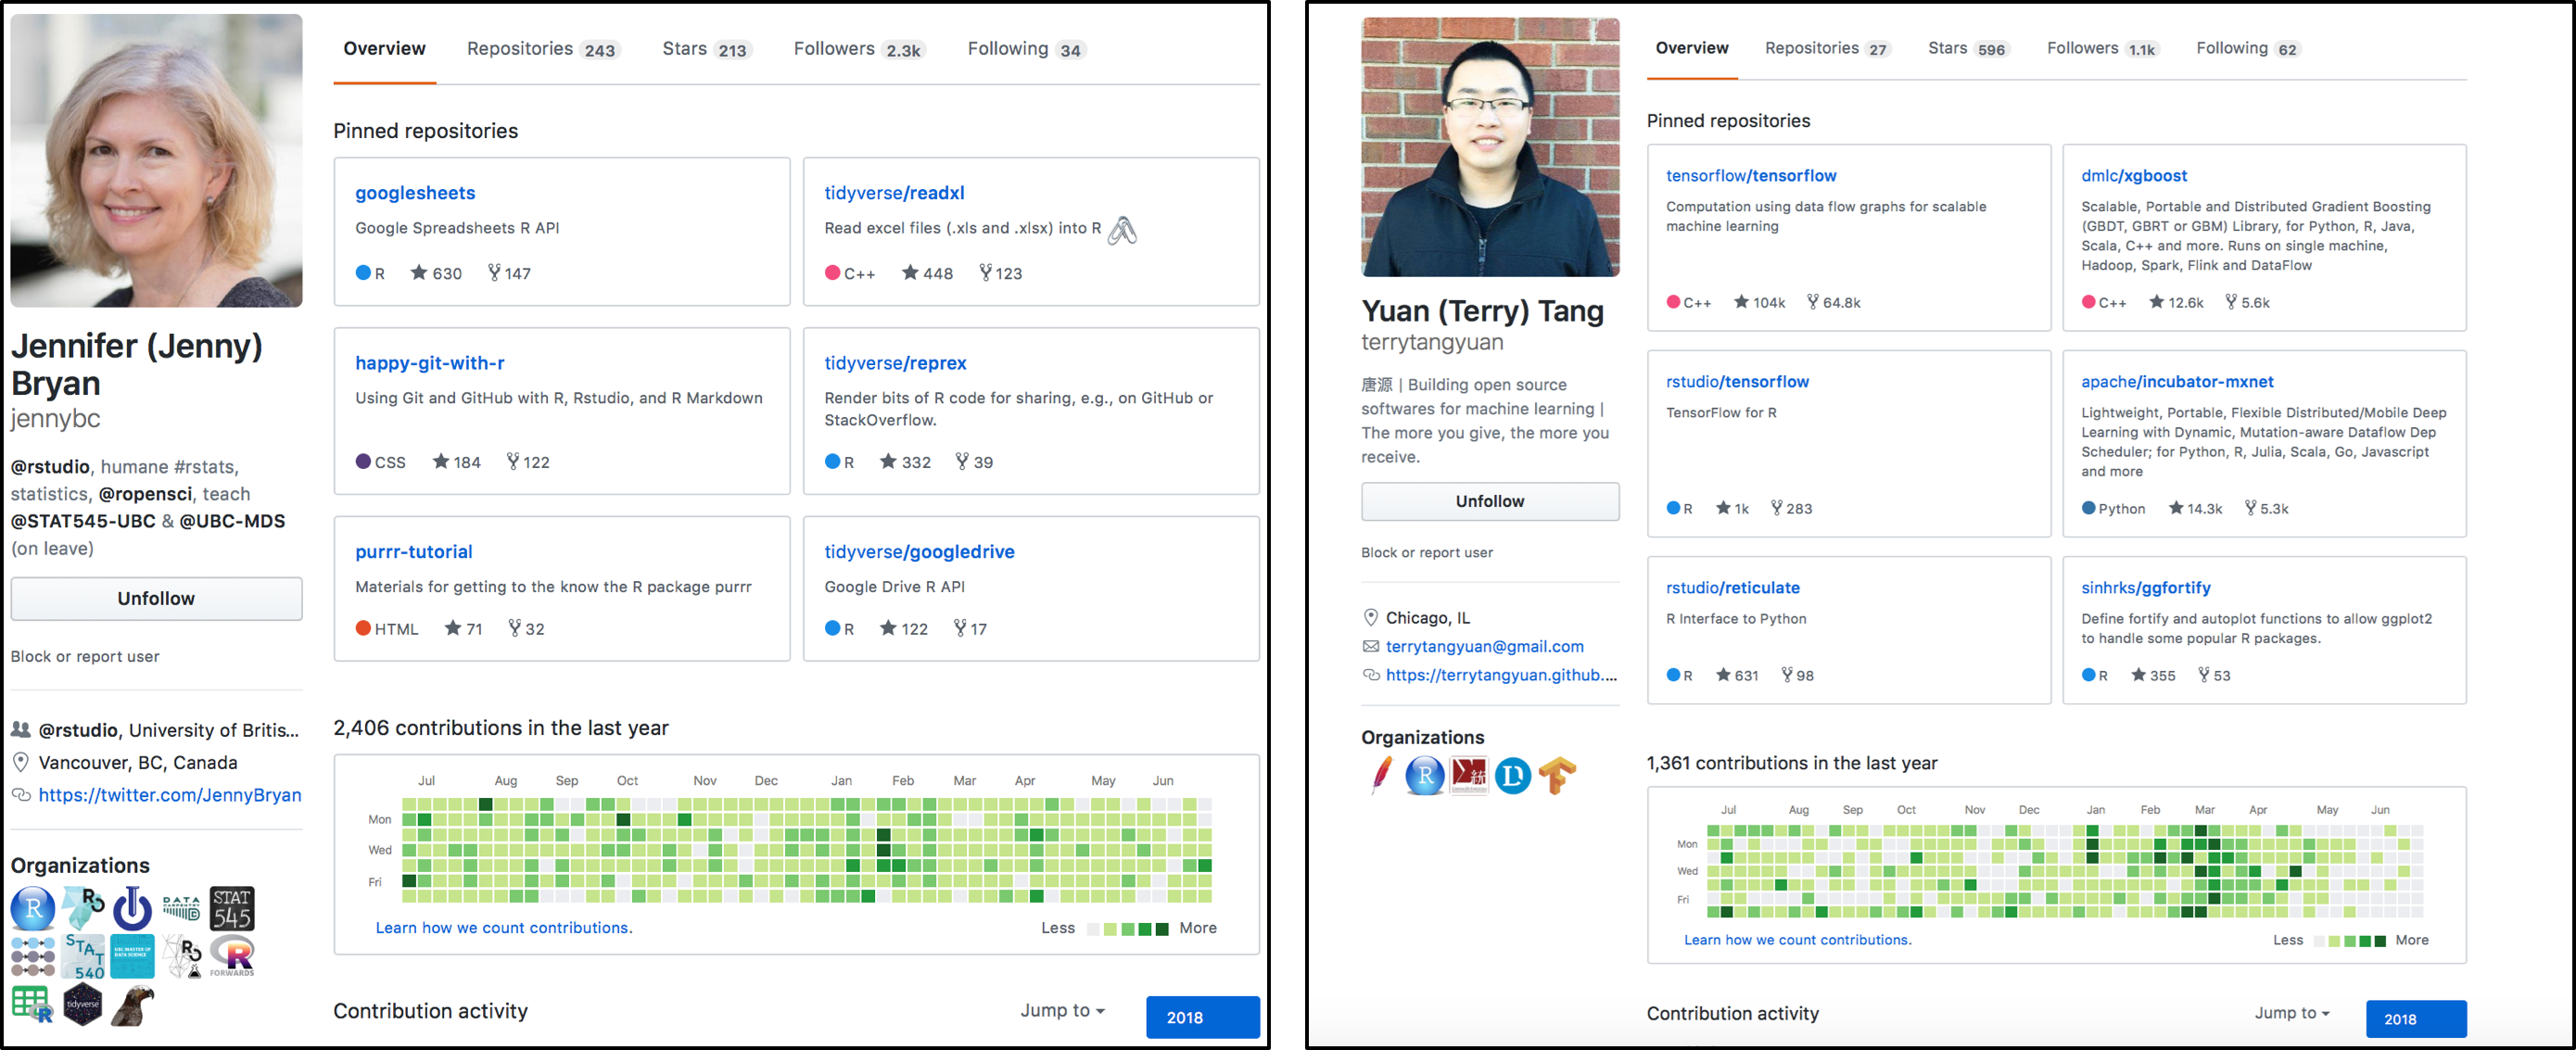The width and height of the screenshot is (2576, 1050).
Task: Expand Jump to menu on Jenny Bryan's profile
Action: pos(1062,1010)
